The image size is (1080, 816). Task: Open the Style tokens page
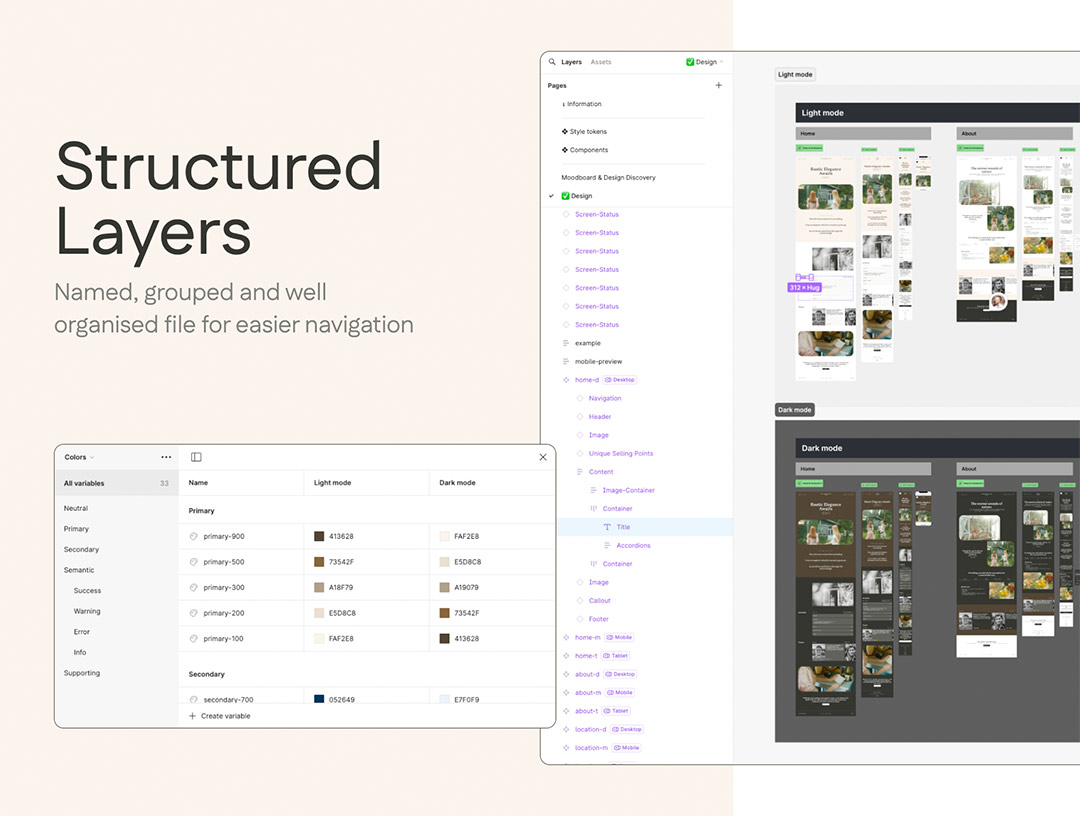point(588,132)
